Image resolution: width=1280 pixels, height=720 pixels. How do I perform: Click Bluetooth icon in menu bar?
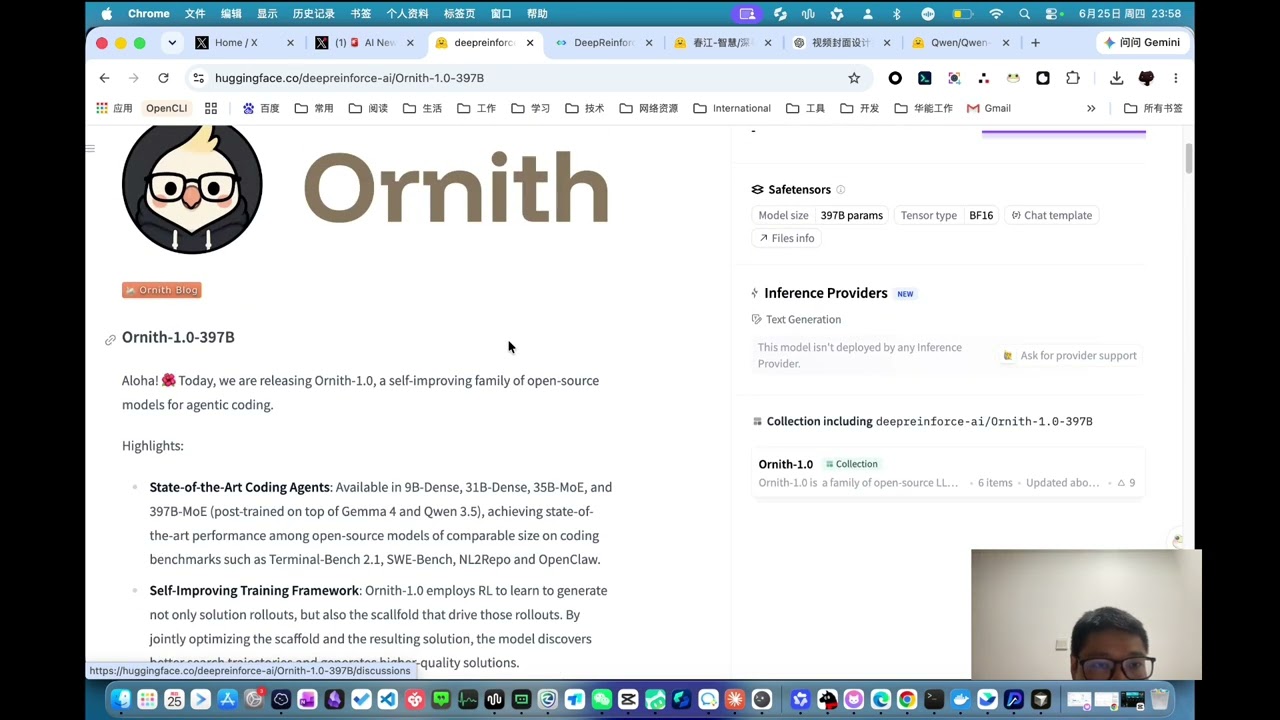click(x=896, y=14)
